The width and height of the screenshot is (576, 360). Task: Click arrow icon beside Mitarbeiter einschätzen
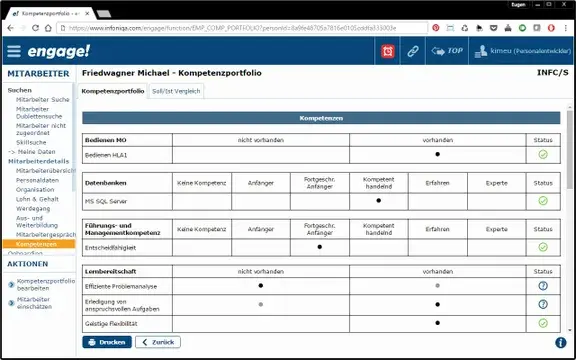tap(11, 303)
